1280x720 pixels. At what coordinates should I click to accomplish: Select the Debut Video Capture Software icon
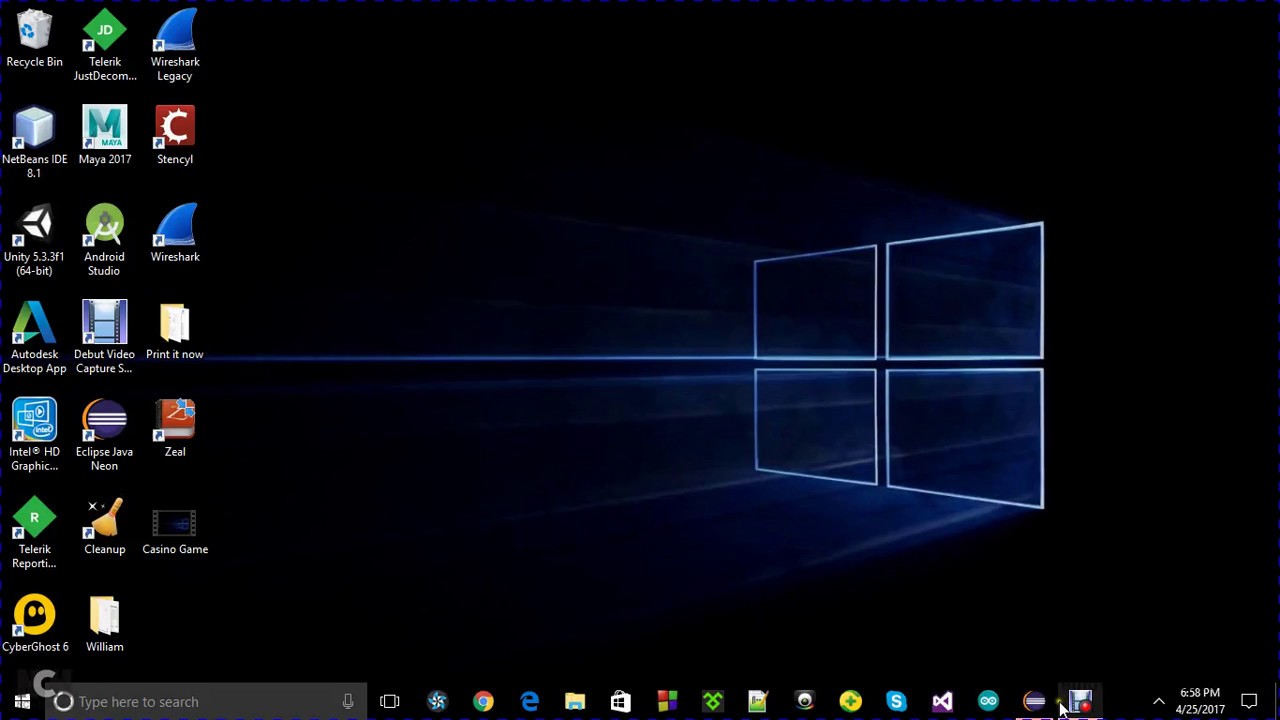coord(104,338)
